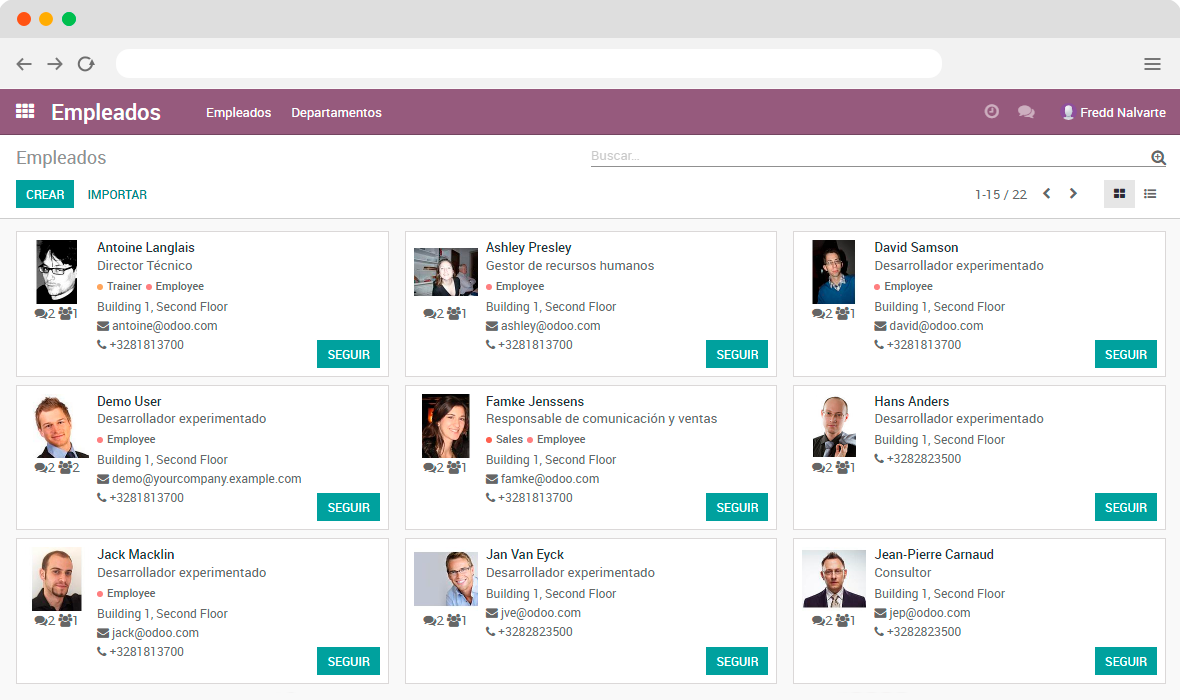1180x700 pixels.
Task: Click the activities clock icon
Action: [991, 112]
